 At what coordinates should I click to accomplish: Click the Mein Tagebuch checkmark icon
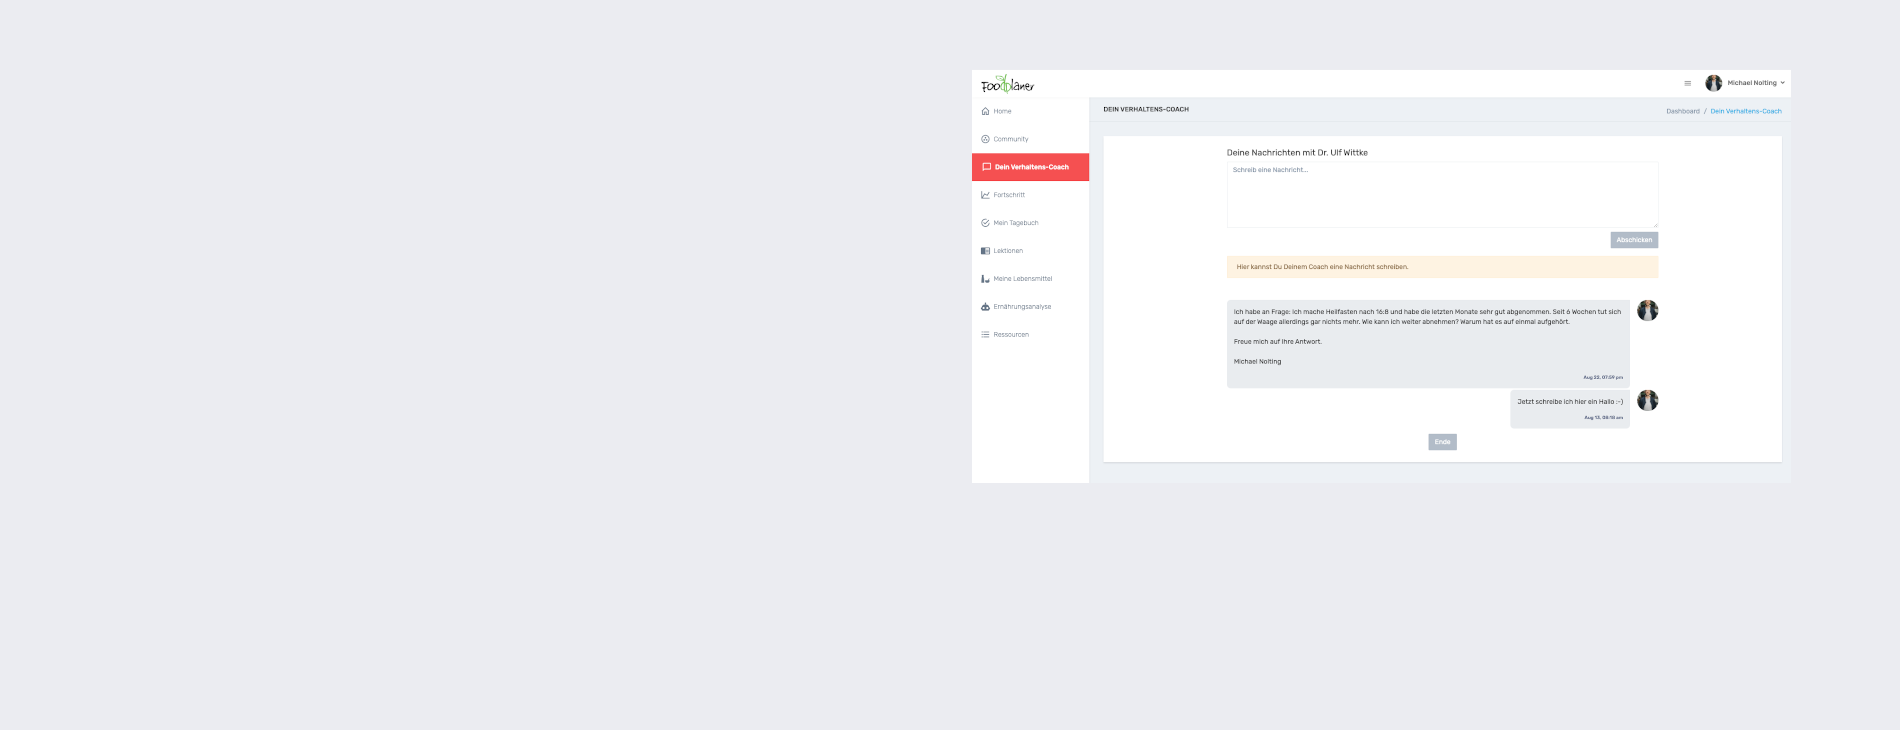pyautogui.click(x=985, y=223)
